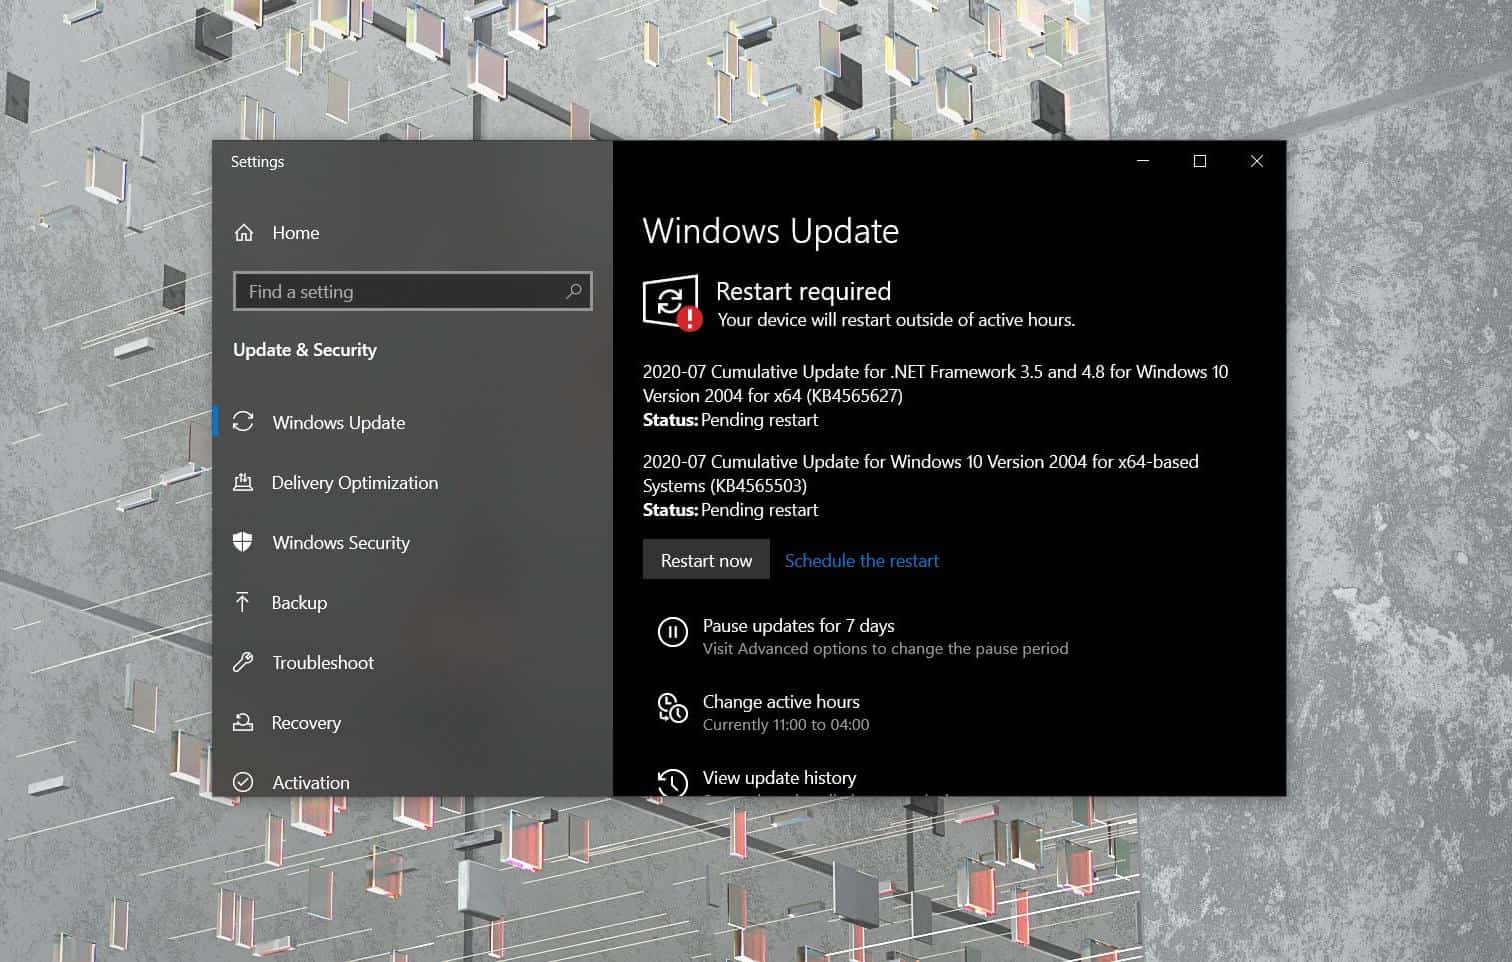
Task: Maximize the Settings window
Action: coord(1200,161)
